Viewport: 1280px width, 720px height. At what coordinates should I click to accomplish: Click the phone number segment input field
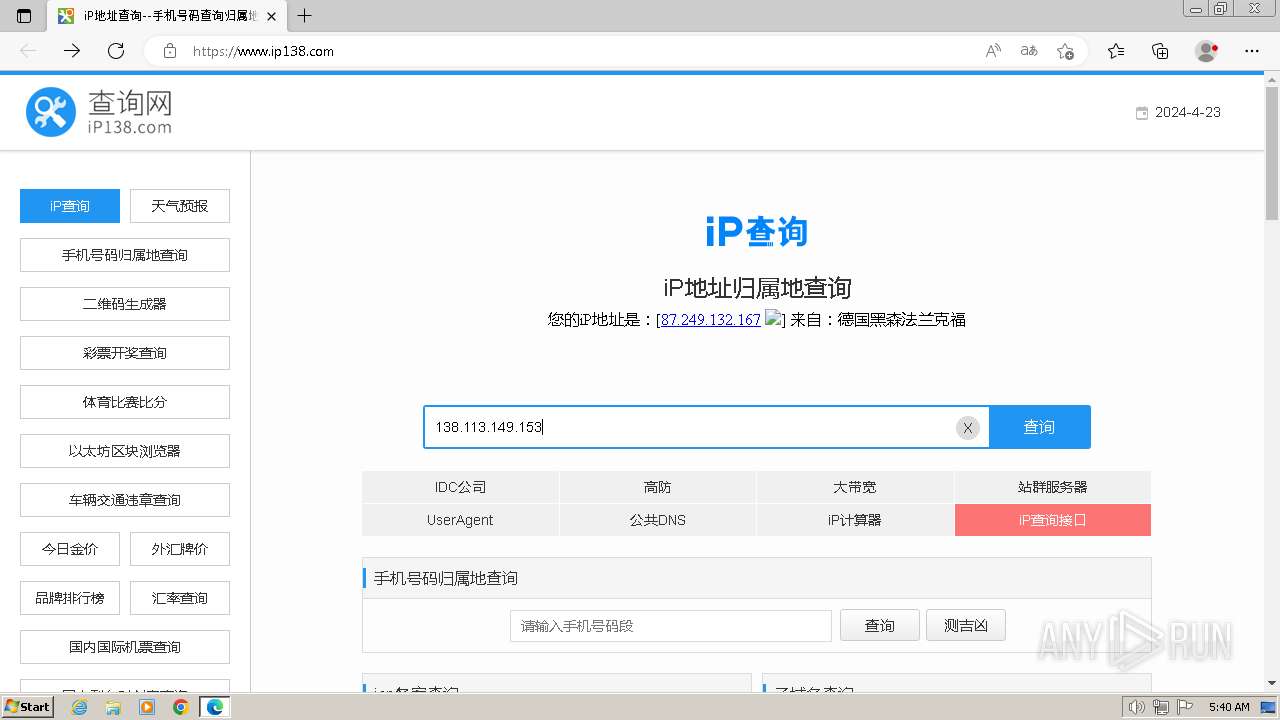click(671, 626)
